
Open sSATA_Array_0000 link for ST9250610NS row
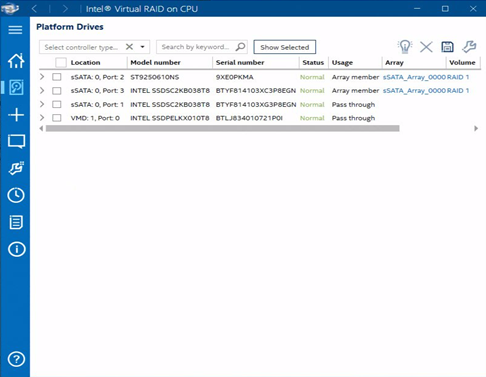tap(414, 77)
